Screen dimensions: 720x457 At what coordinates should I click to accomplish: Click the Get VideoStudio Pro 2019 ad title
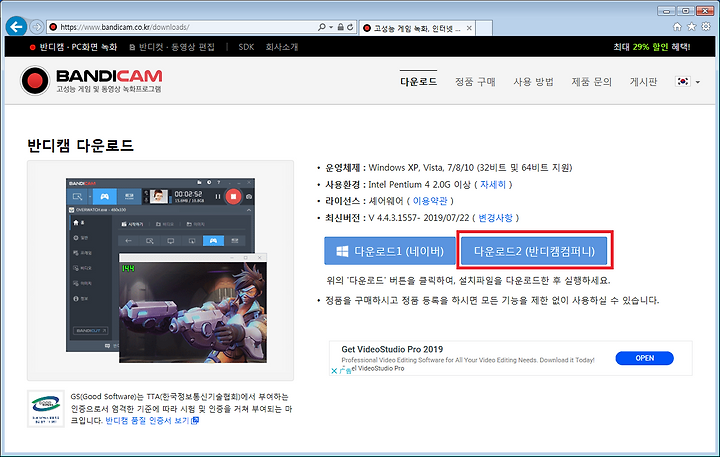pyautogui.click(x=392, y=349)
